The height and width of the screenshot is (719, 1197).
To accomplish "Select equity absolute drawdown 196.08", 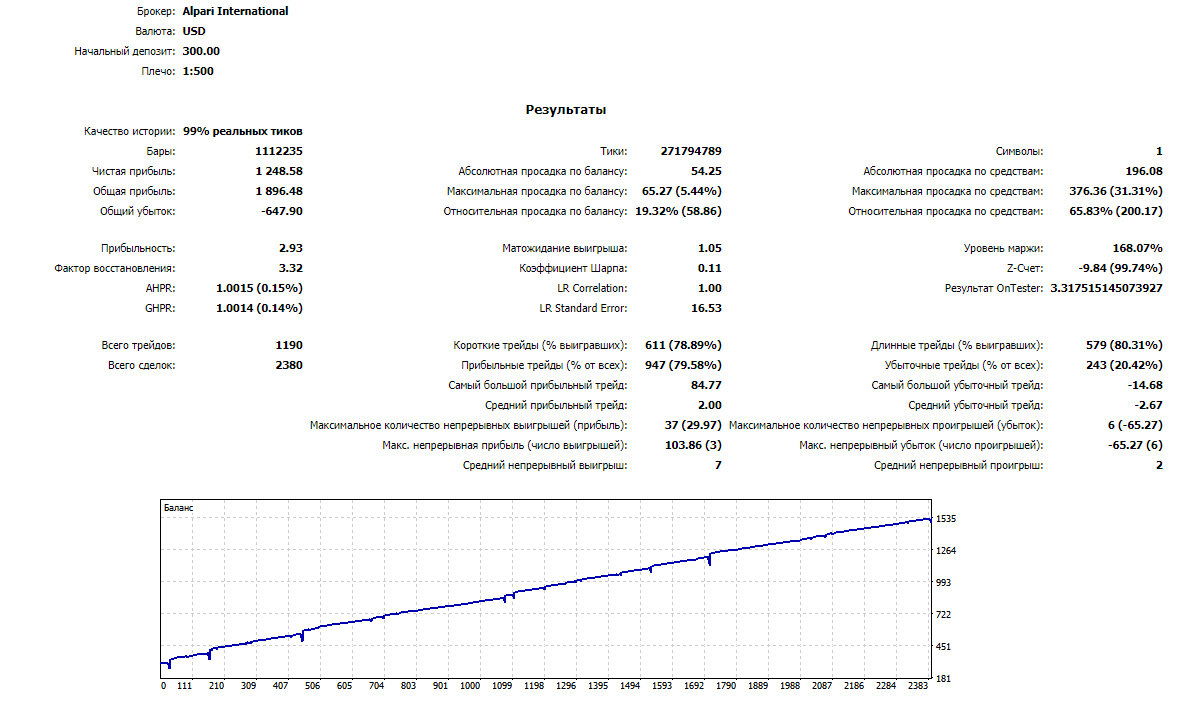I will 1144,171.
